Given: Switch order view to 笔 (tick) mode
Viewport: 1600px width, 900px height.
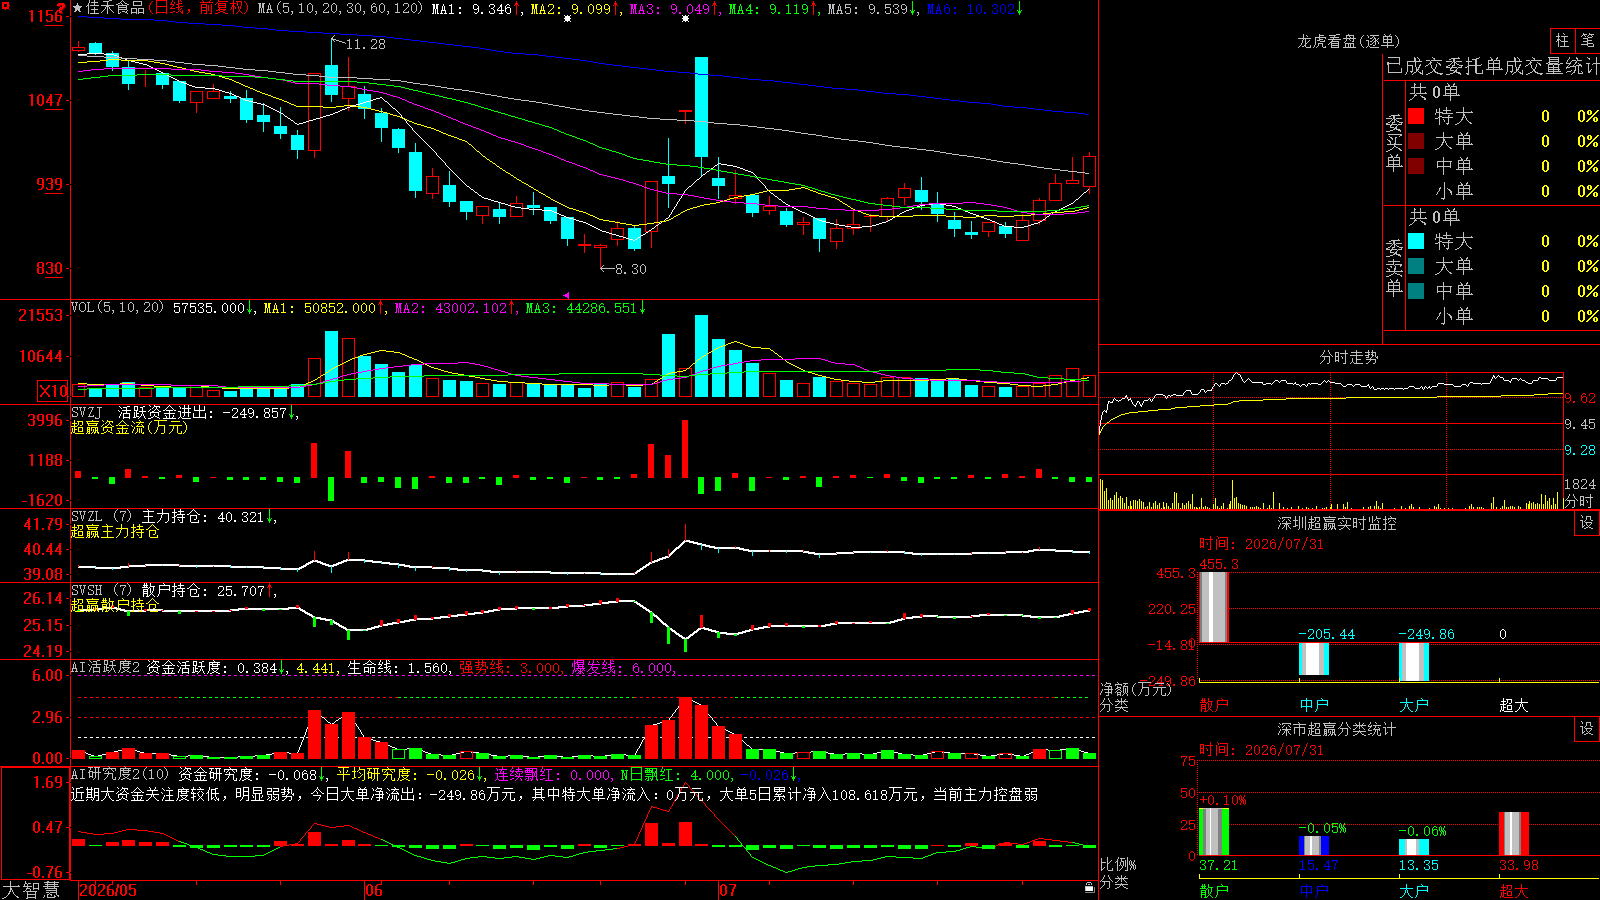Looking at the screenshot, I should click(x=1588, y=40).
